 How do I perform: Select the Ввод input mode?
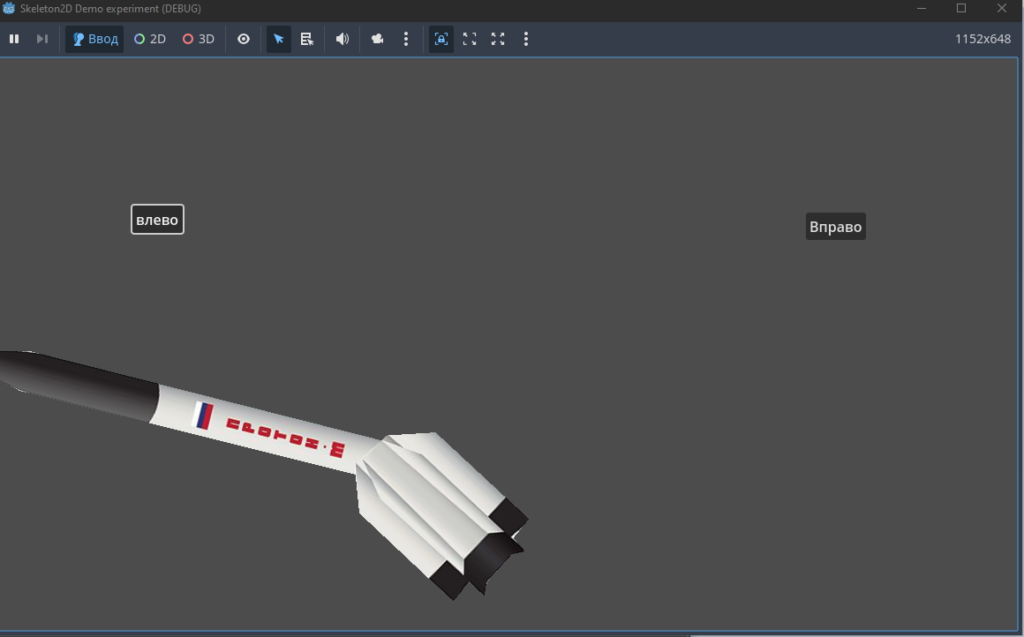(x=95, y=39)
